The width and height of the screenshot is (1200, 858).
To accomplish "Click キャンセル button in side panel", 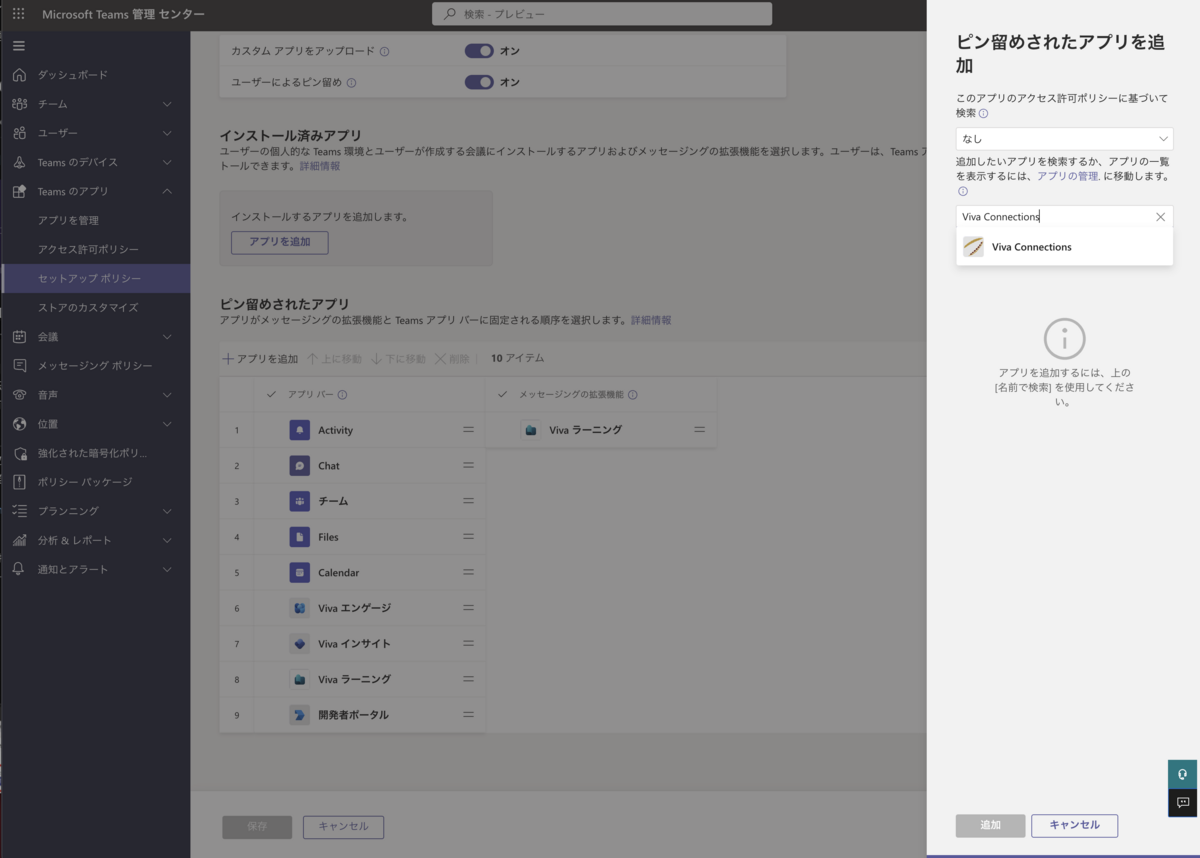I will tap(1075, 825).
